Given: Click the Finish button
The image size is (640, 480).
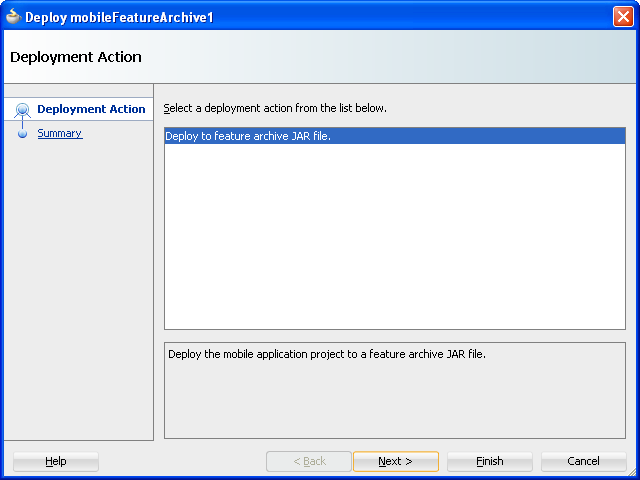Looking at the screenshot, I should [x=490, y=461].
